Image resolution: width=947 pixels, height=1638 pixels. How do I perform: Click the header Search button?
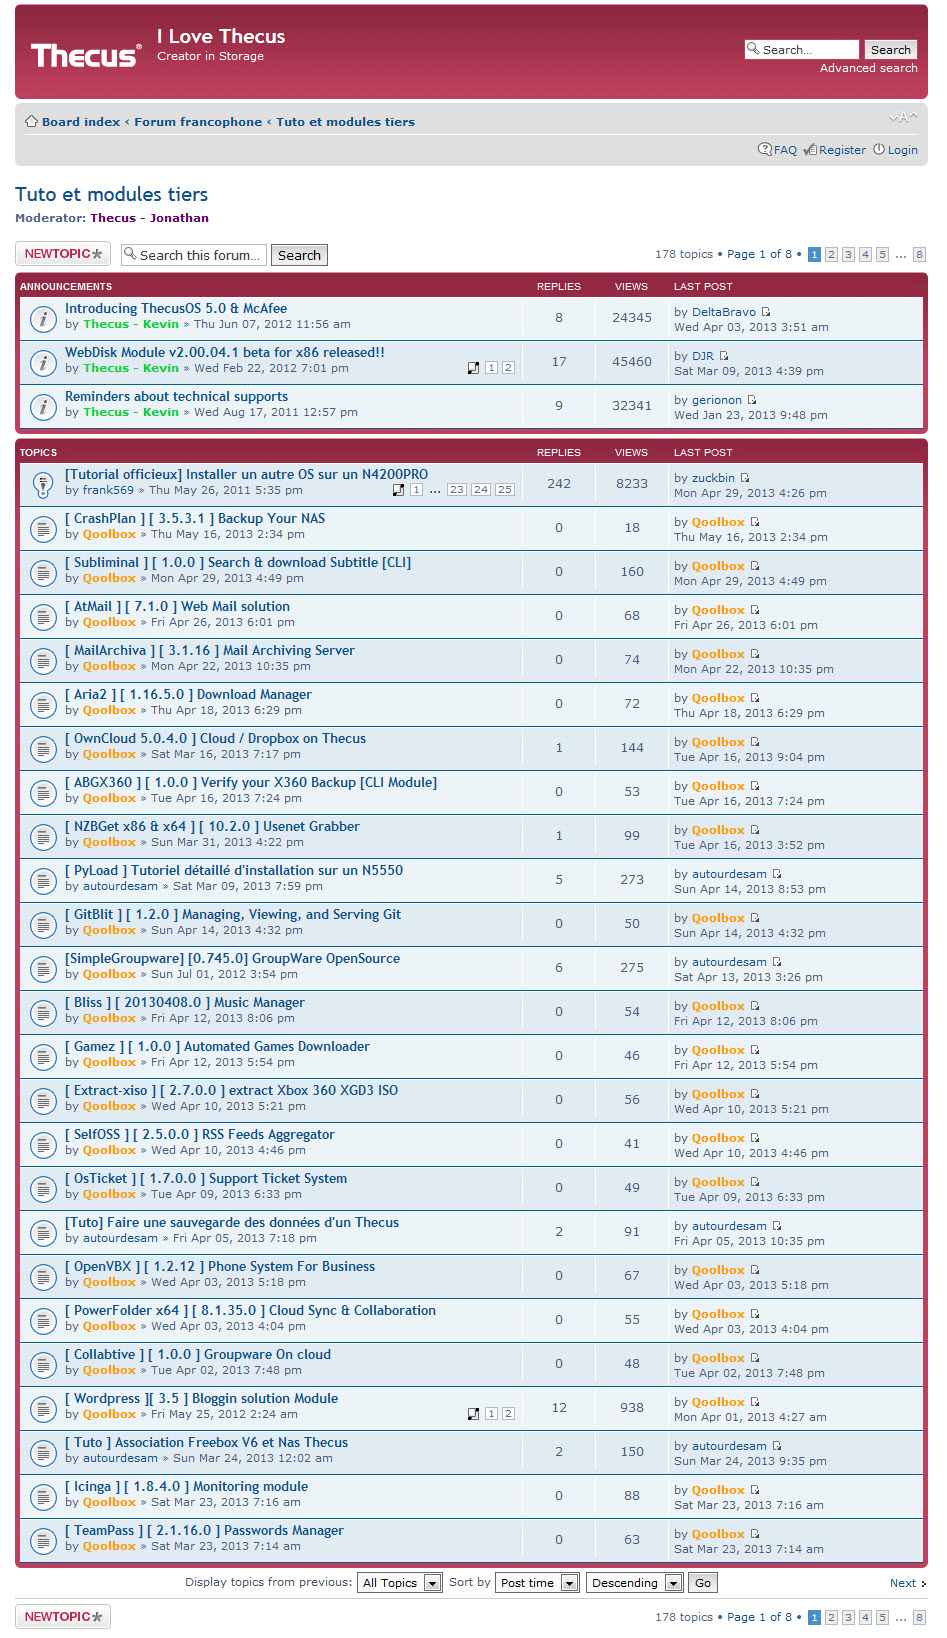[x=890, y=50]
